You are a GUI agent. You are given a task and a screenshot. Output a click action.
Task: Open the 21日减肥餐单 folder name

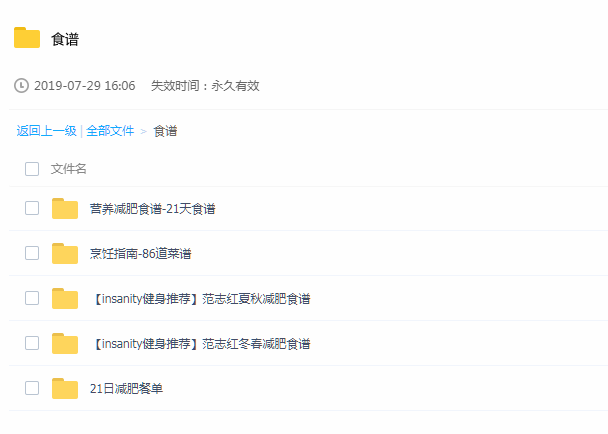[126, 389]
